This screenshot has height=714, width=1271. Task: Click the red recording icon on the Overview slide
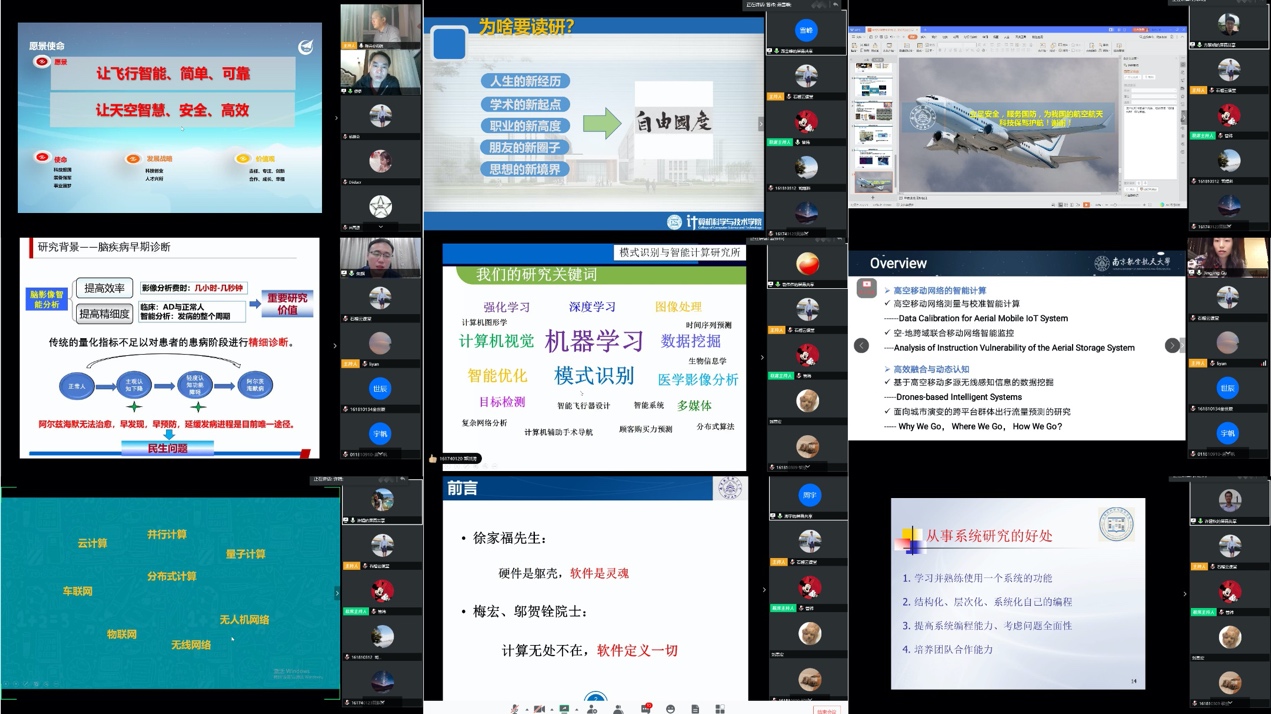point(866,289)
